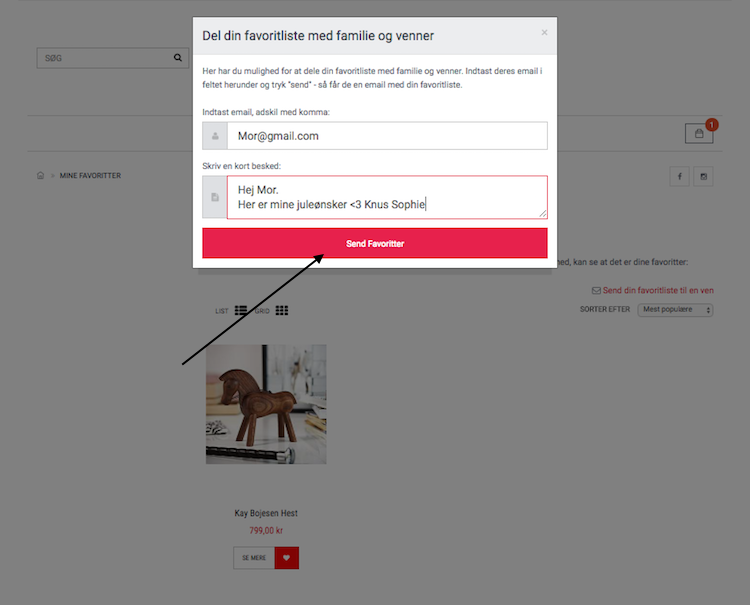Click the home breadcrumb icon

tap(41, 176)
